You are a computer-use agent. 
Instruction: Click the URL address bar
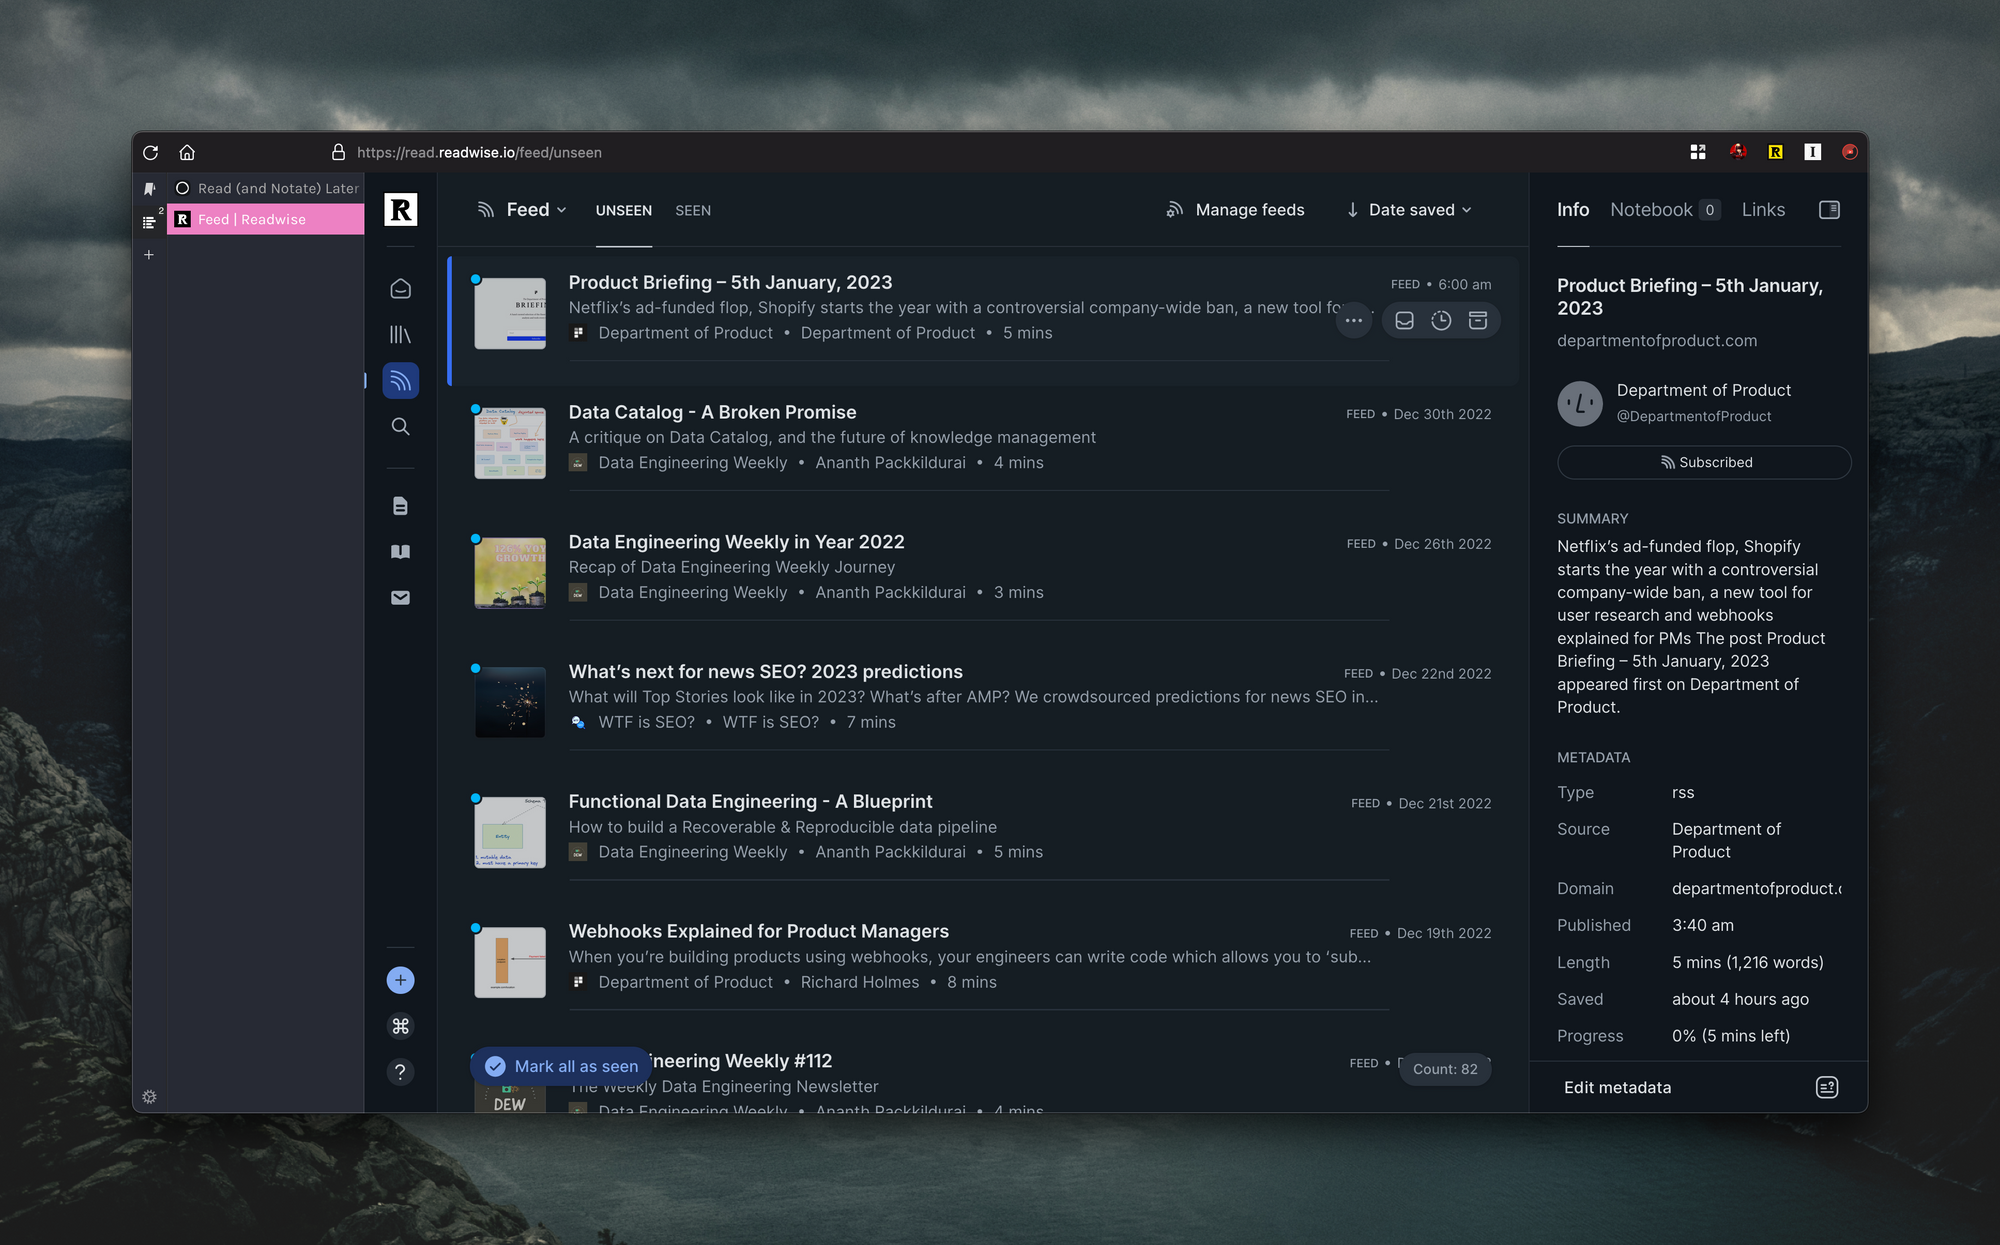click(x=479, y=152)
